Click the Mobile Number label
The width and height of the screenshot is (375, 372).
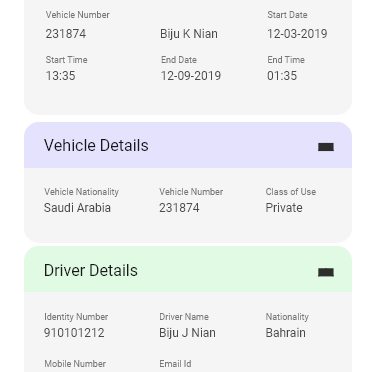pyautogui.click(x=75, y=364)
